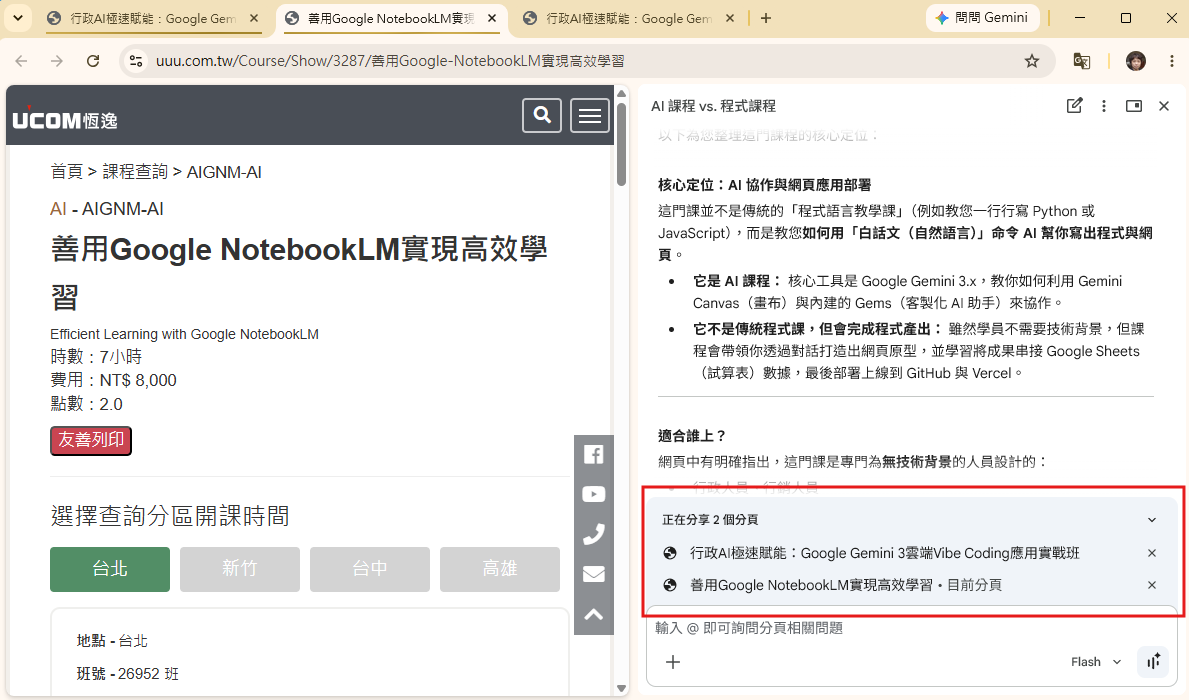Open Chrome's three-dot menu
1189x700 pixels.
(x=1172, y=61)
